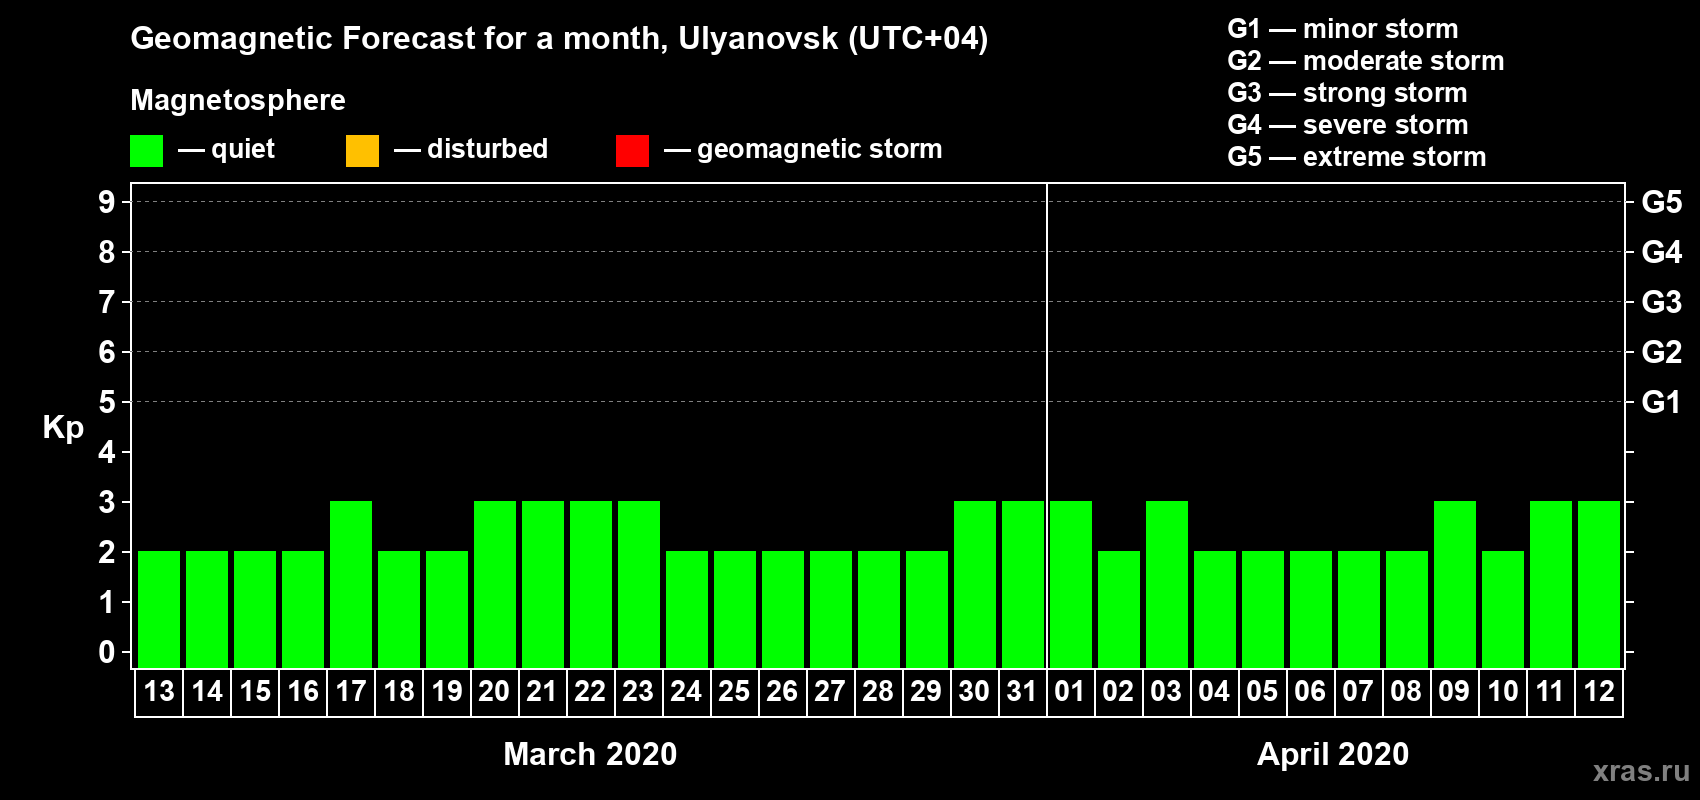Click Kp value 0 on left axis
The width and height of the screenshot is (1700, 800).
point(106,652)
